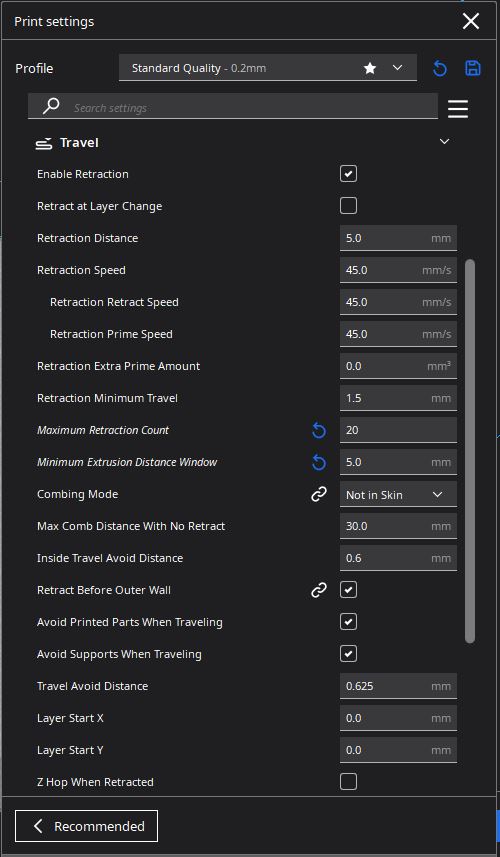Reset Maximum Retraction Count to default
This screenshot has width=500, height=857.
[319, 431]
